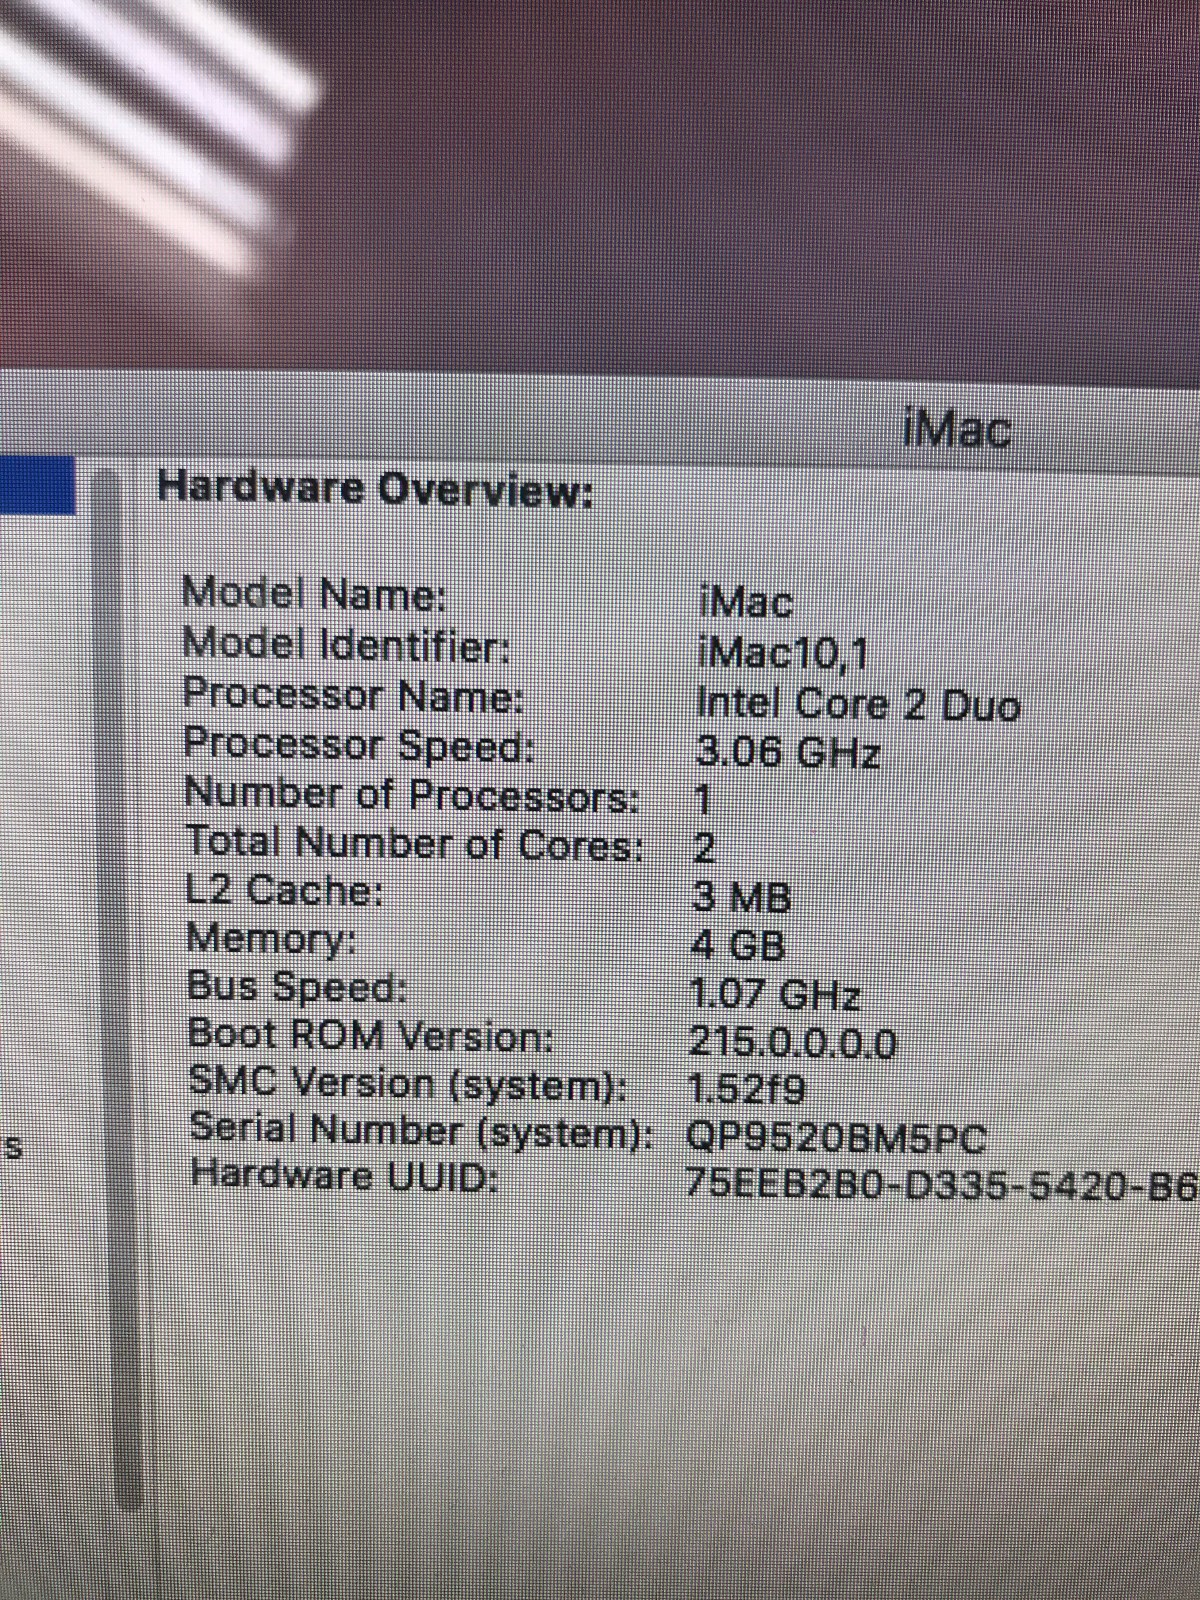Click the L2 Cache label
Screen dimensions: 1200x1600
point(285,889)
